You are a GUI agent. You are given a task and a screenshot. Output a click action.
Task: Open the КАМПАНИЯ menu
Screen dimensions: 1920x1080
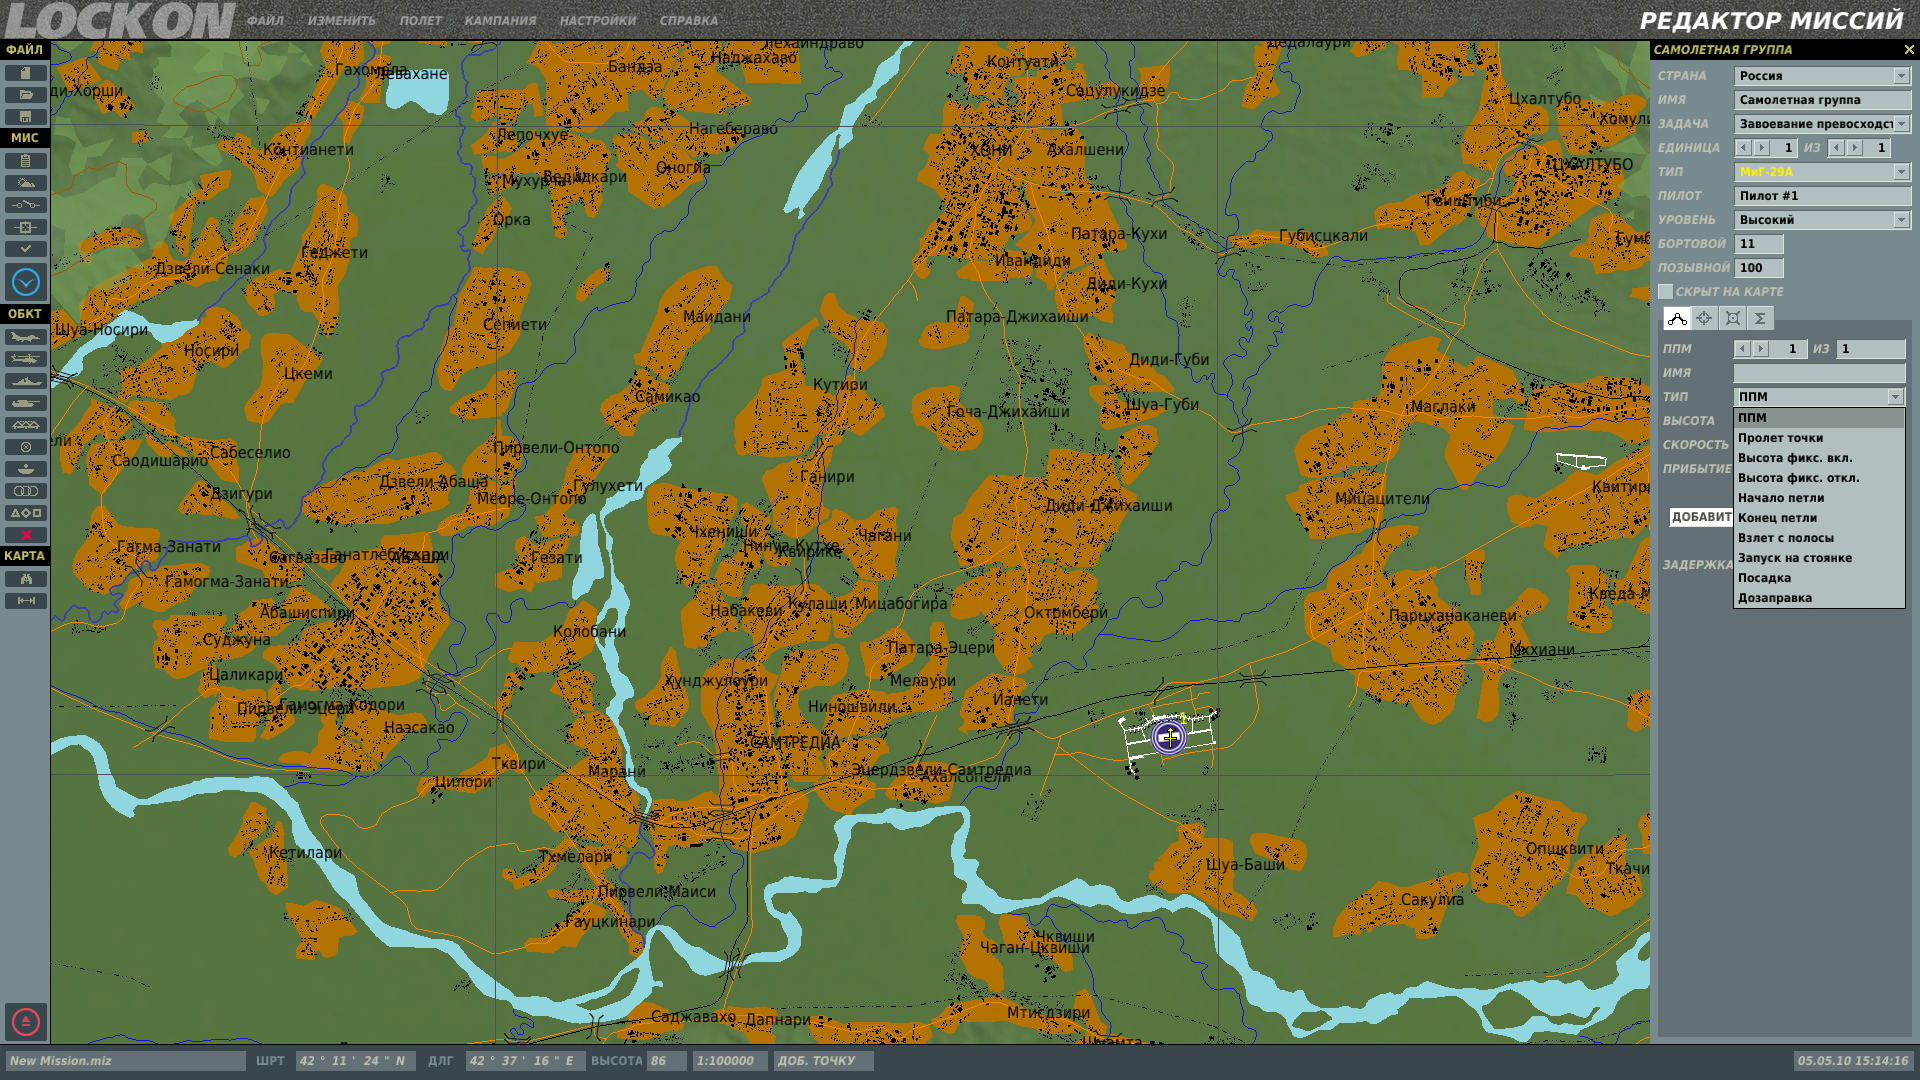[500, 21]
